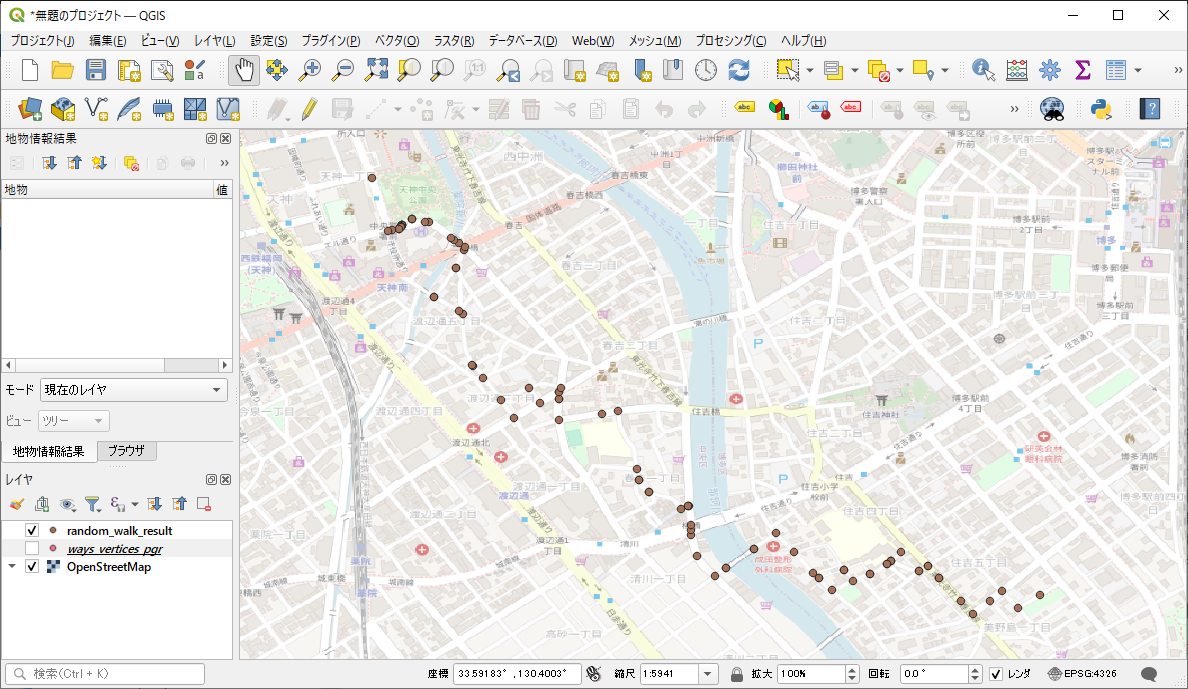Image resolution: width=1188 pixels, height=689 pixels.
Task: Toggle the render checkbox in status bar
Action: pos(996,674)
